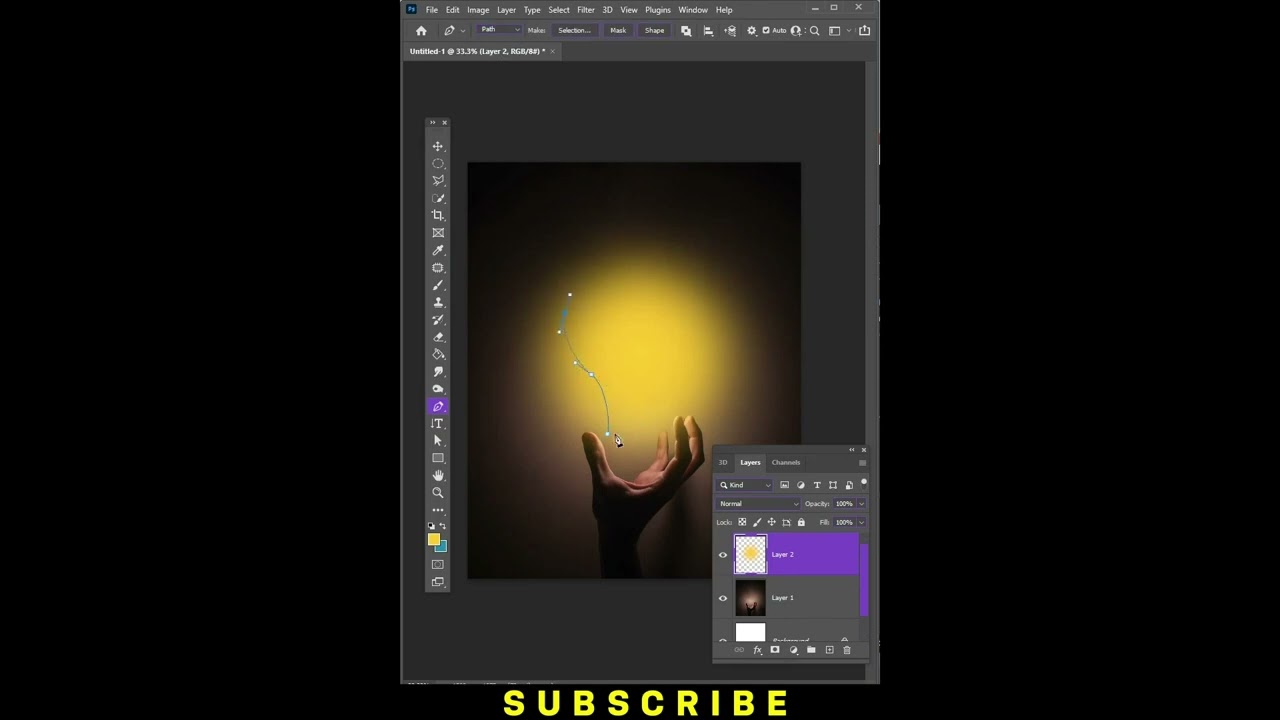The height and width of the screenshot is (720, 1280).
Task: Click the Home icon in options bar
Action: pyautogui.click(x=421, y=30)
